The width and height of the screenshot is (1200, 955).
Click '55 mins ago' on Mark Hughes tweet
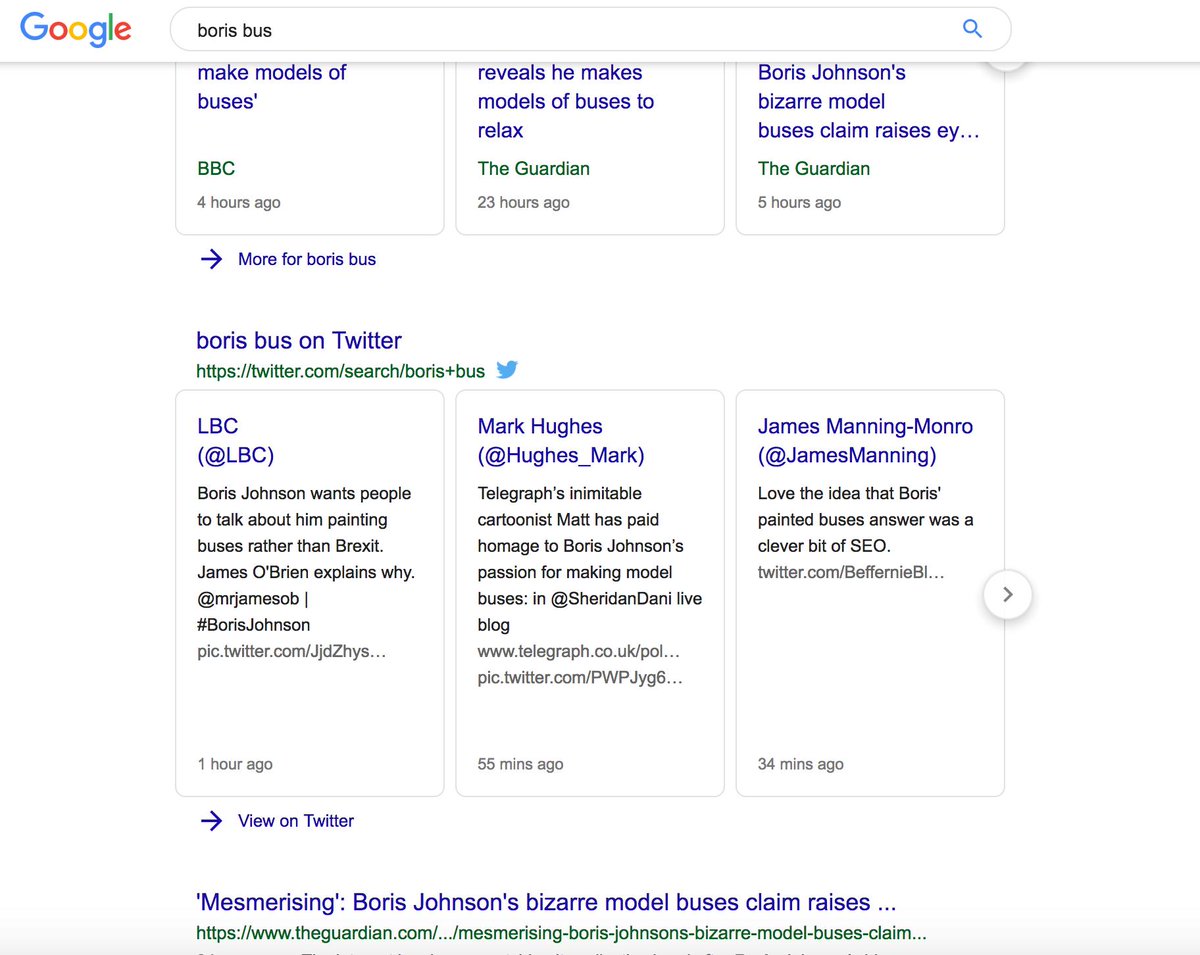click(520, 764)
